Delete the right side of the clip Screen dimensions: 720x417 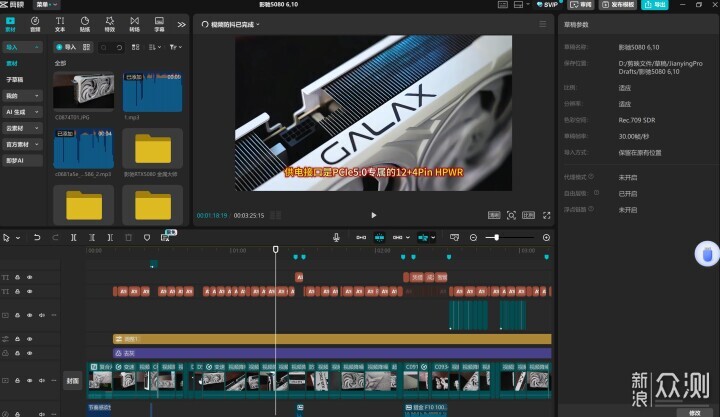tap(110, 237)
